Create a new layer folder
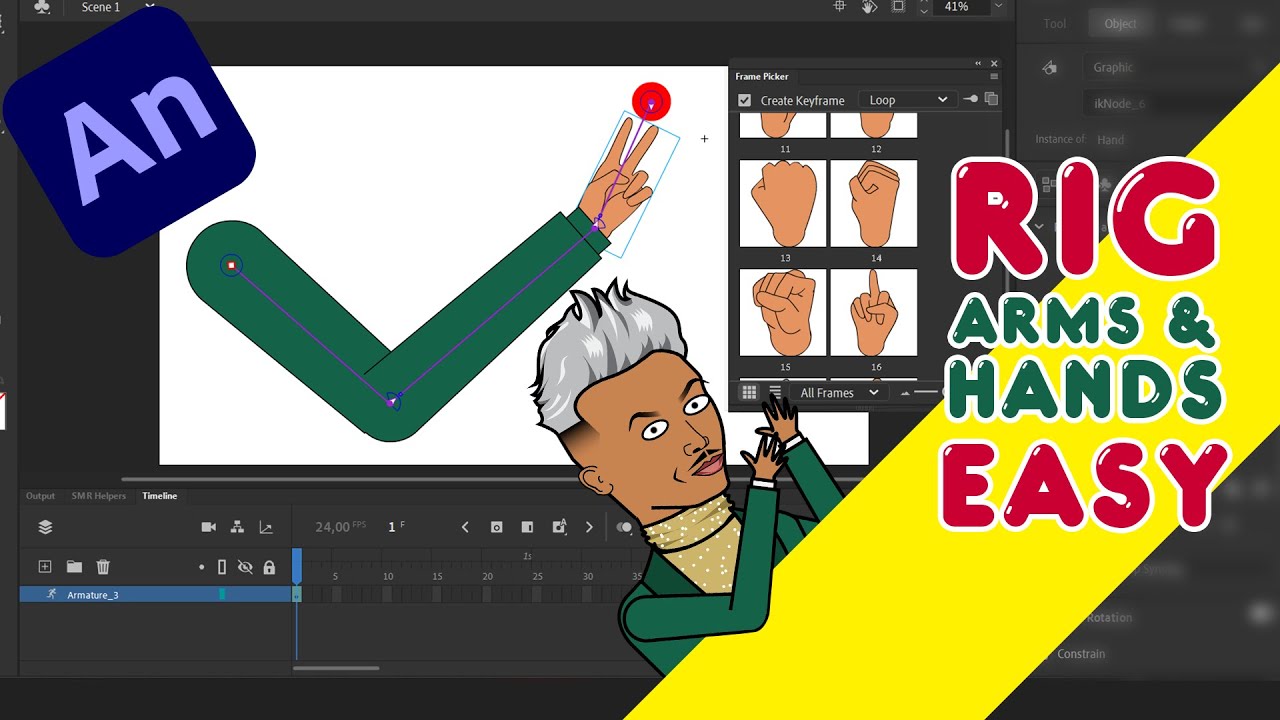Screen dimensions: 1280x720 tap(74, 567)
